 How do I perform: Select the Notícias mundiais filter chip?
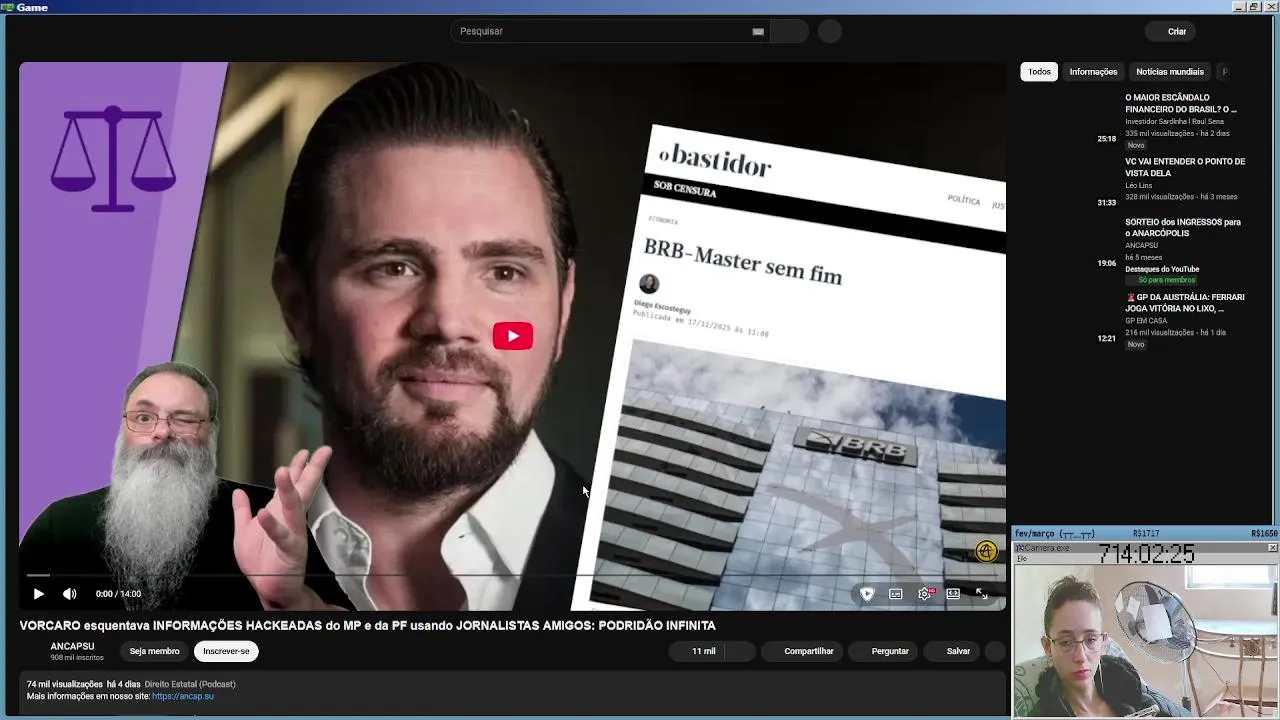[x=1170, y=72]
